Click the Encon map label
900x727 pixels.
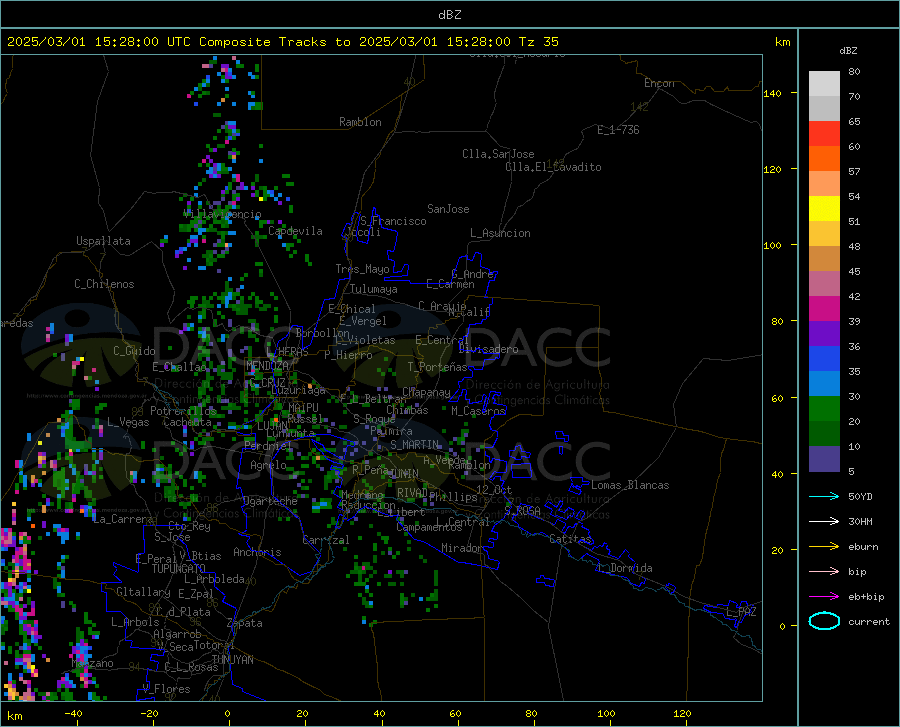[x=659, y=83]
